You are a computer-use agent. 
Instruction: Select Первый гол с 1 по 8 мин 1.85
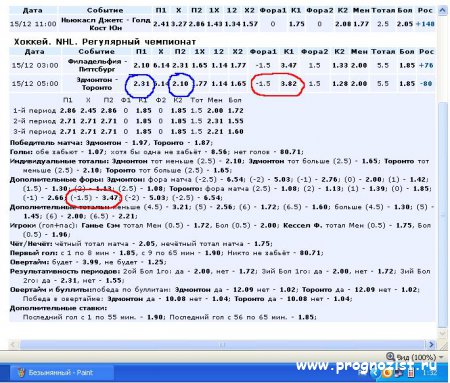[x=127, y=253]
